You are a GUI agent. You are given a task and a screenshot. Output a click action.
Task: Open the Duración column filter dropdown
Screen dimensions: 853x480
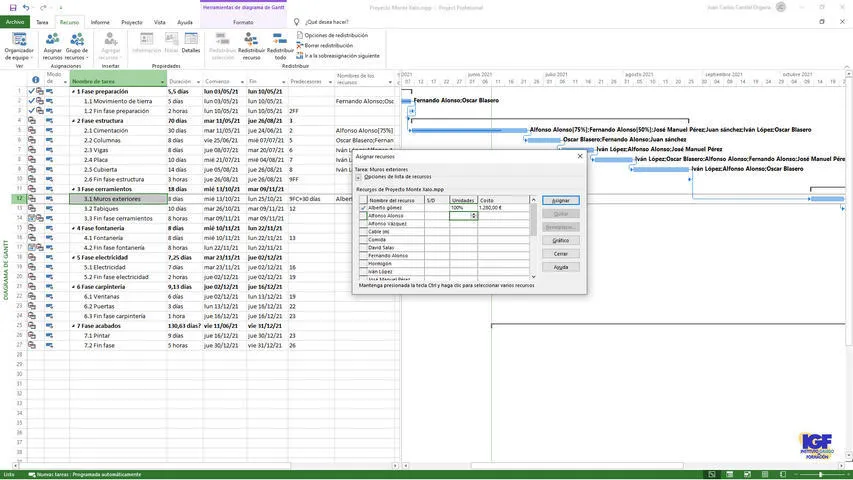tap(198, 82)
